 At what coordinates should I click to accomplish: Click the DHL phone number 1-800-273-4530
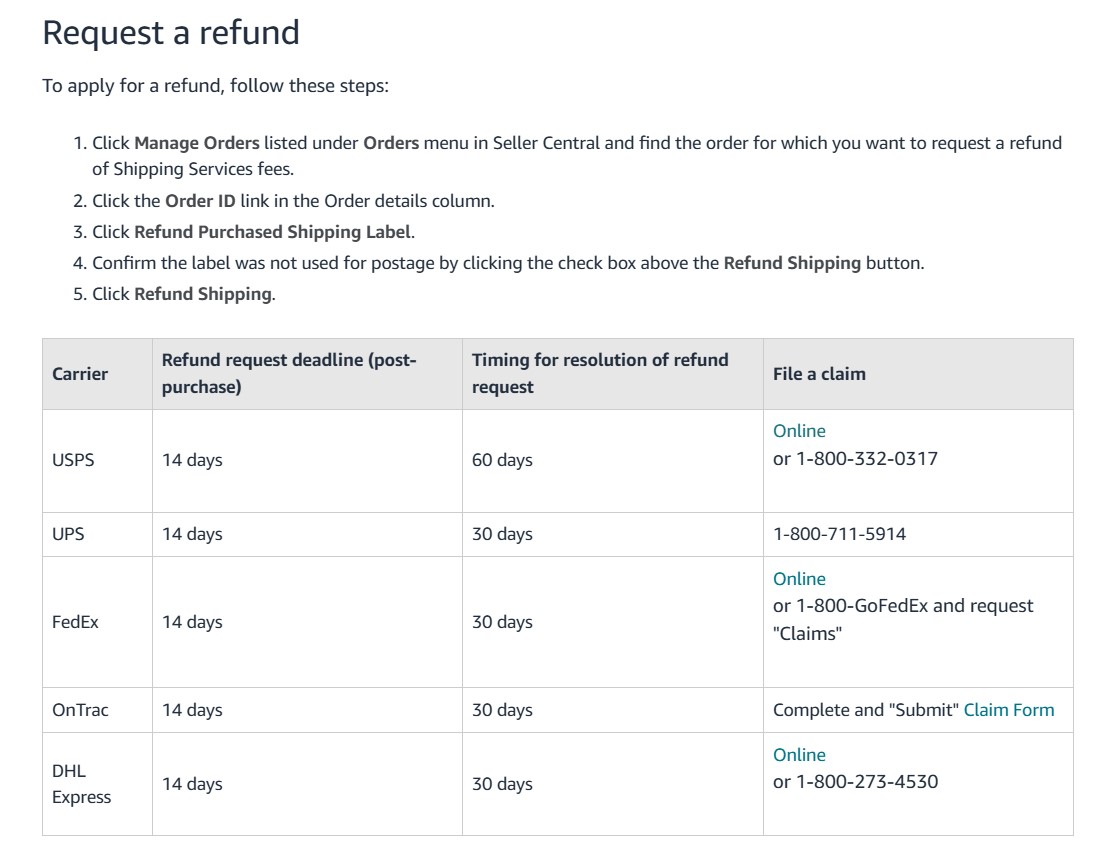(x=867, y=782)
